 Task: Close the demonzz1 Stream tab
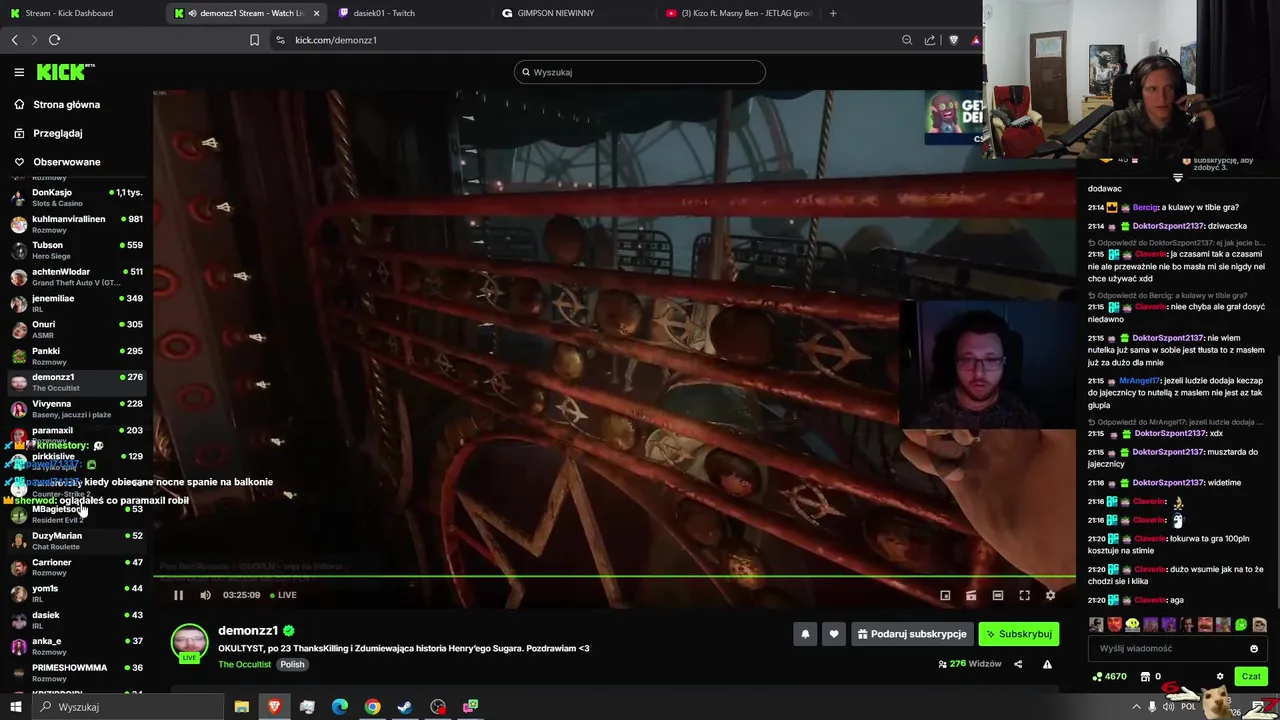(316, 13)
